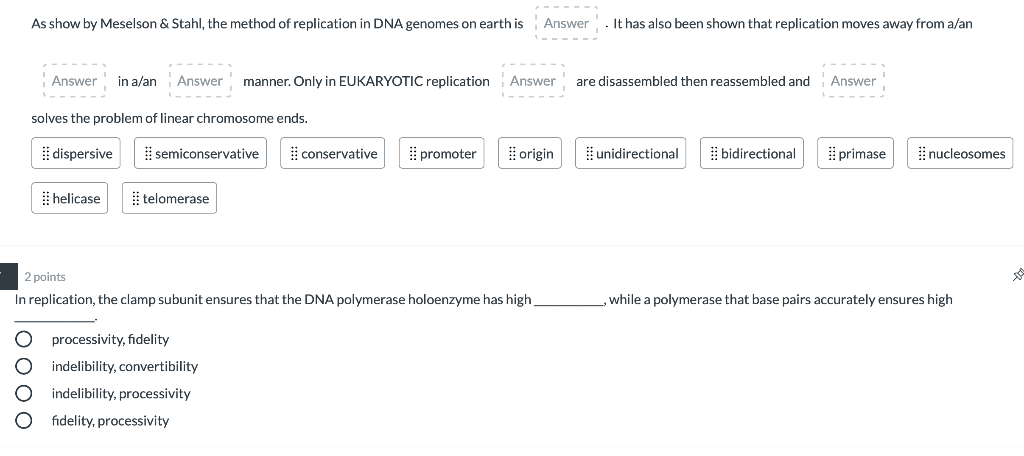Viewport: 1024px width, 456px height.
Task: Click the drag handle on the telomerase chip
Action: [x=135, y=199]
